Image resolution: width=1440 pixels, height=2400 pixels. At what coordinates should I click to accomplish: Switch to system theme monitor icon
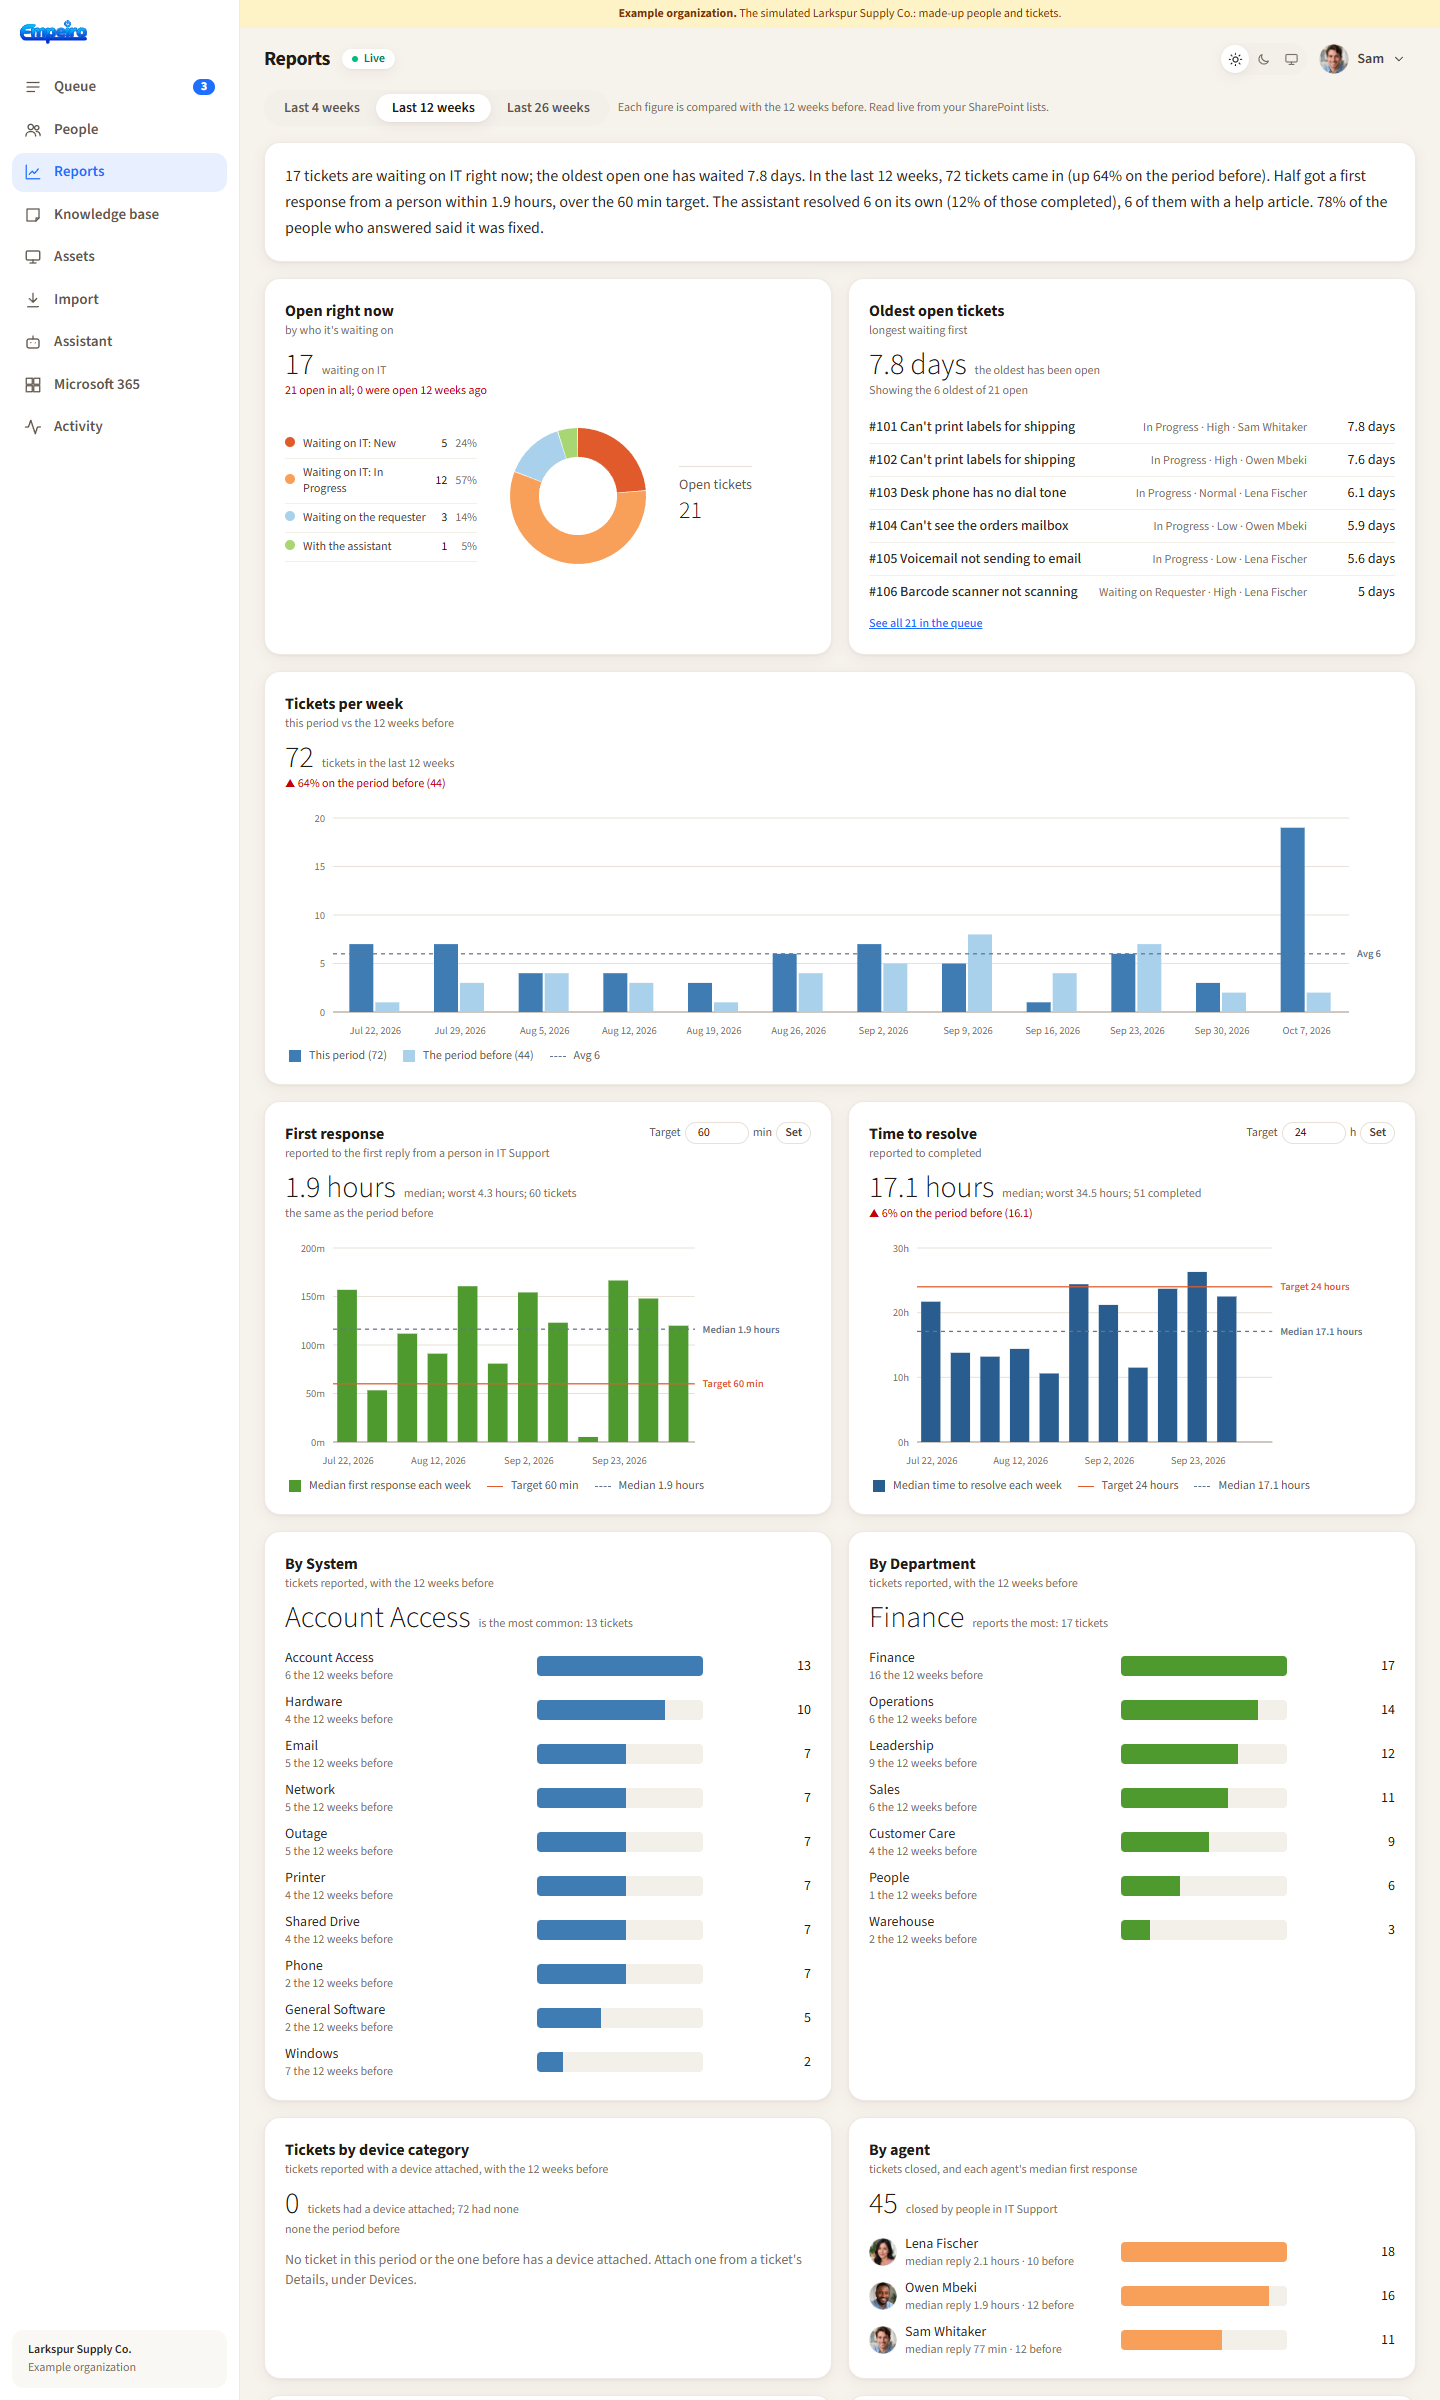[1292, 60]
